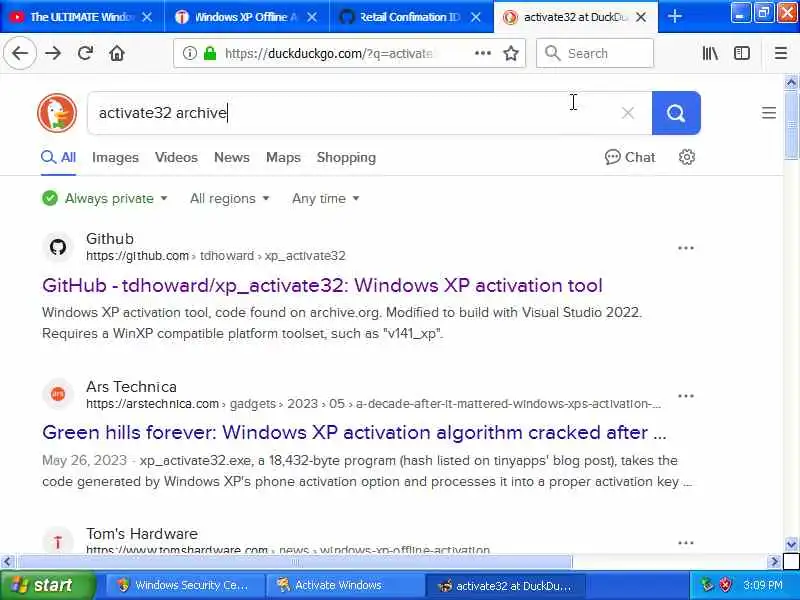Open GitHub tdhoward/xp_activate32 result link
The image size is (800, 600).
point(322,285)
